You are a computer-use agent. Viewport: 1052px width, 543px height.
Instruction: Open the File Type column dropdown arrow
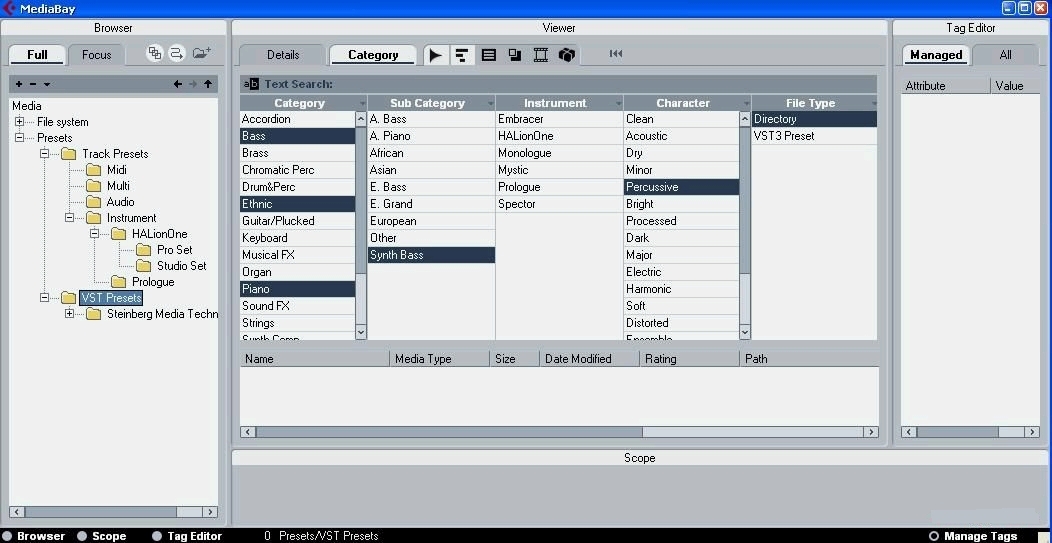coord(874,103)
